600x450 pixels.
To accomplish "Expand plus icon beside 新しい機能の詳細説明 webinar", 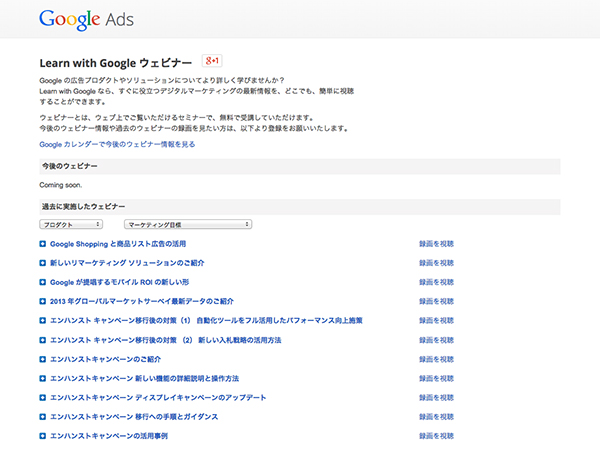I will click(x=42, y=378).
